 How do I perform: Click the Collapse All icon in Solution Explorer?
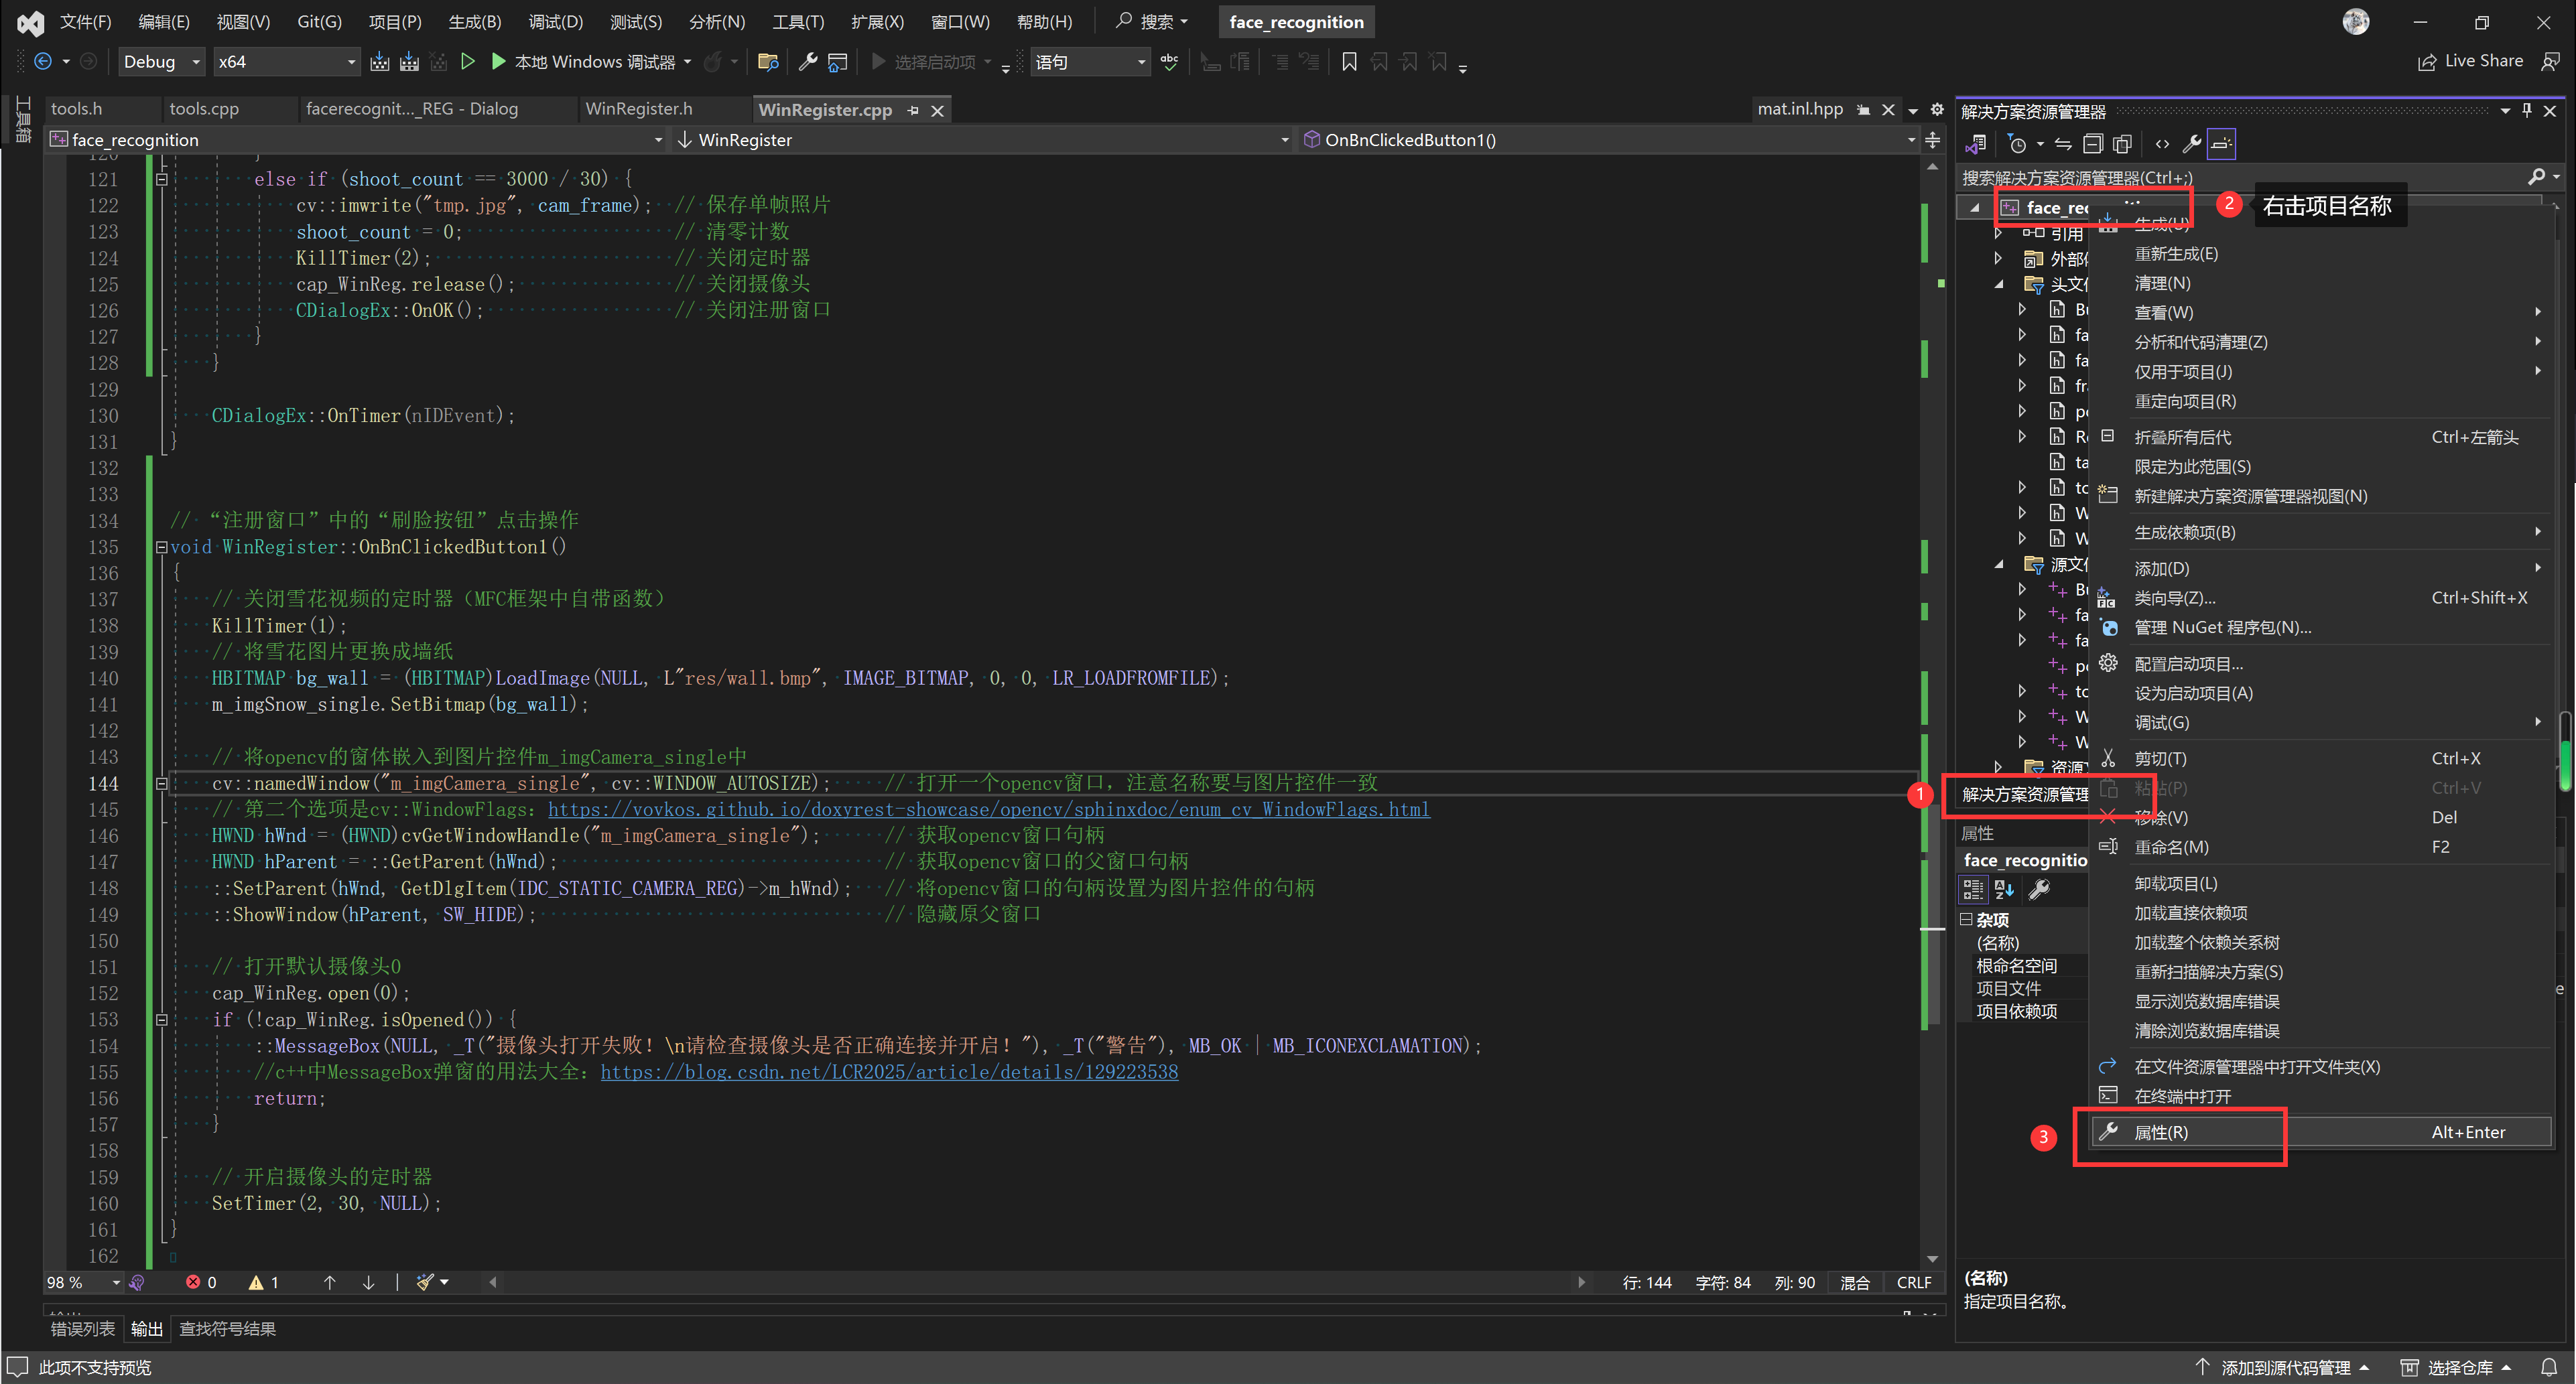pyautogui.click(x=2093, y=144)
